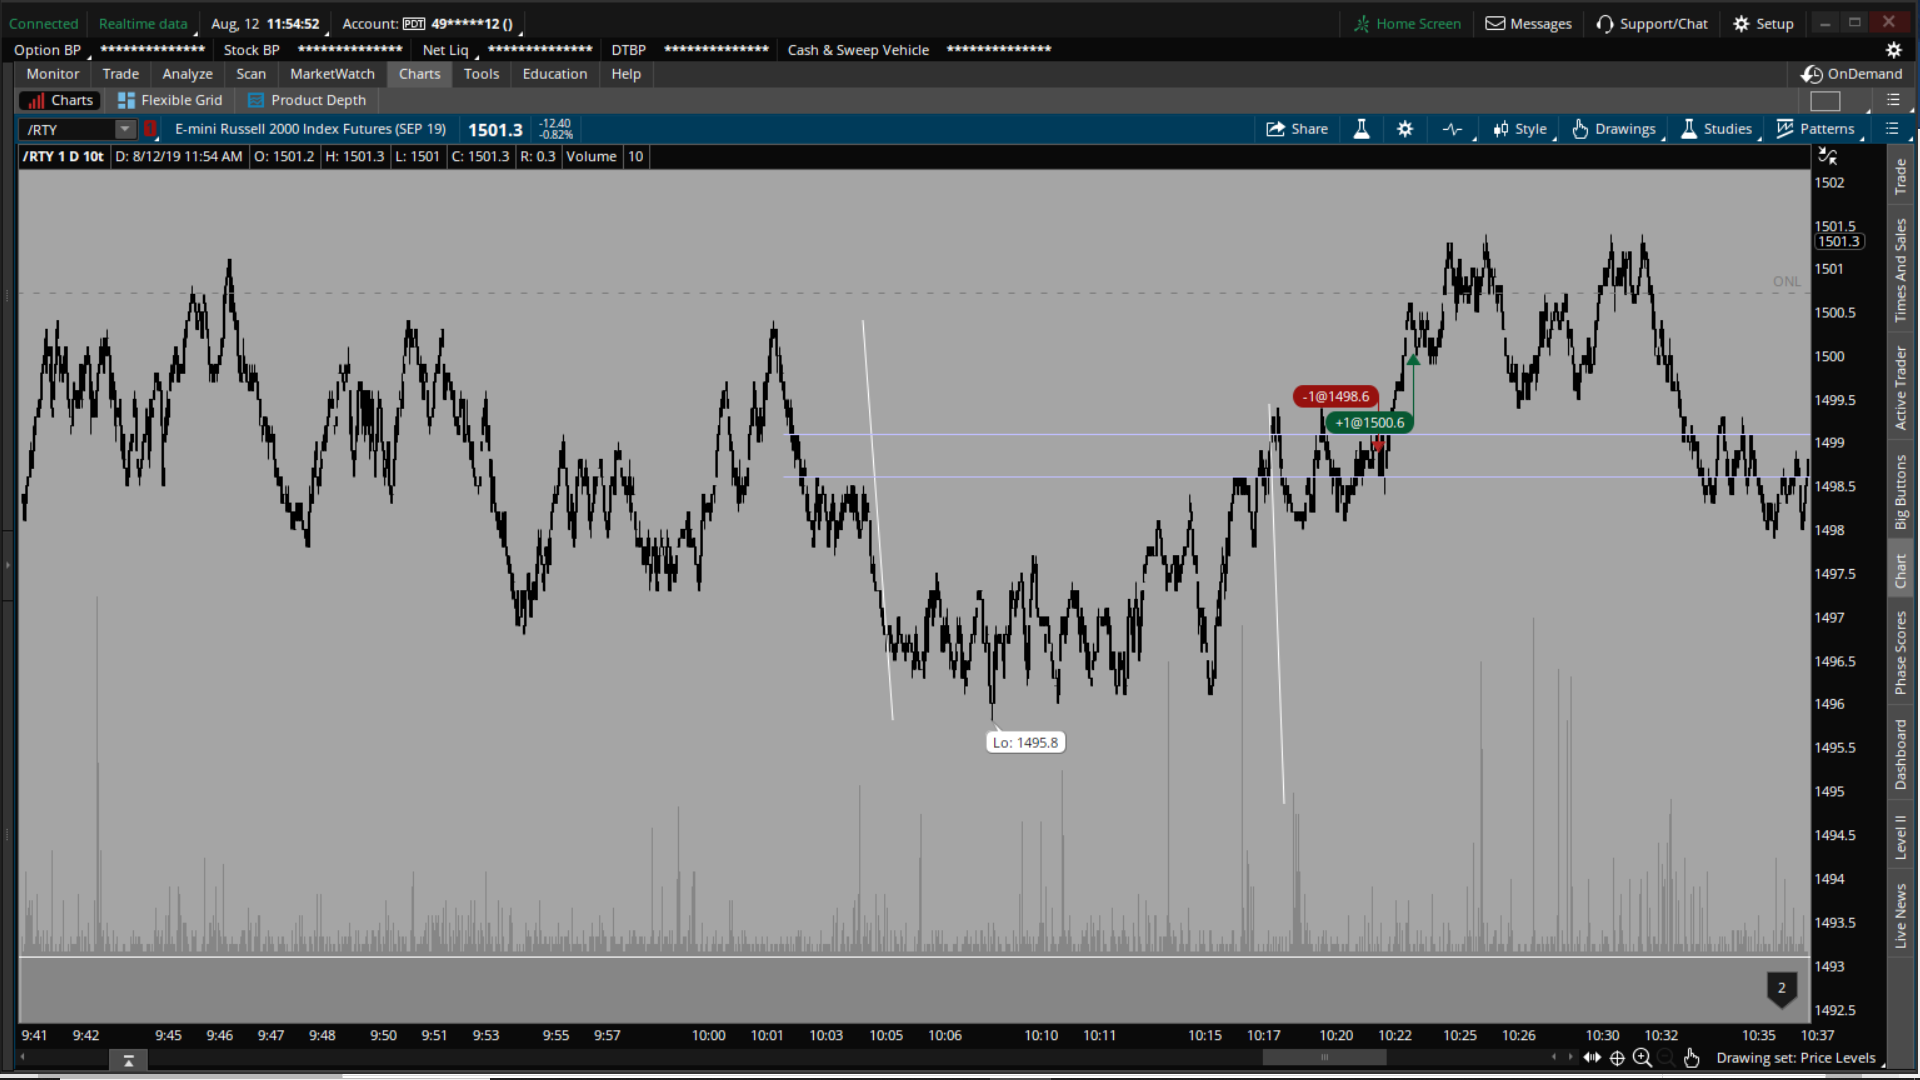
Task: Open Support/Chat
Action: (x=1652, y=24)
